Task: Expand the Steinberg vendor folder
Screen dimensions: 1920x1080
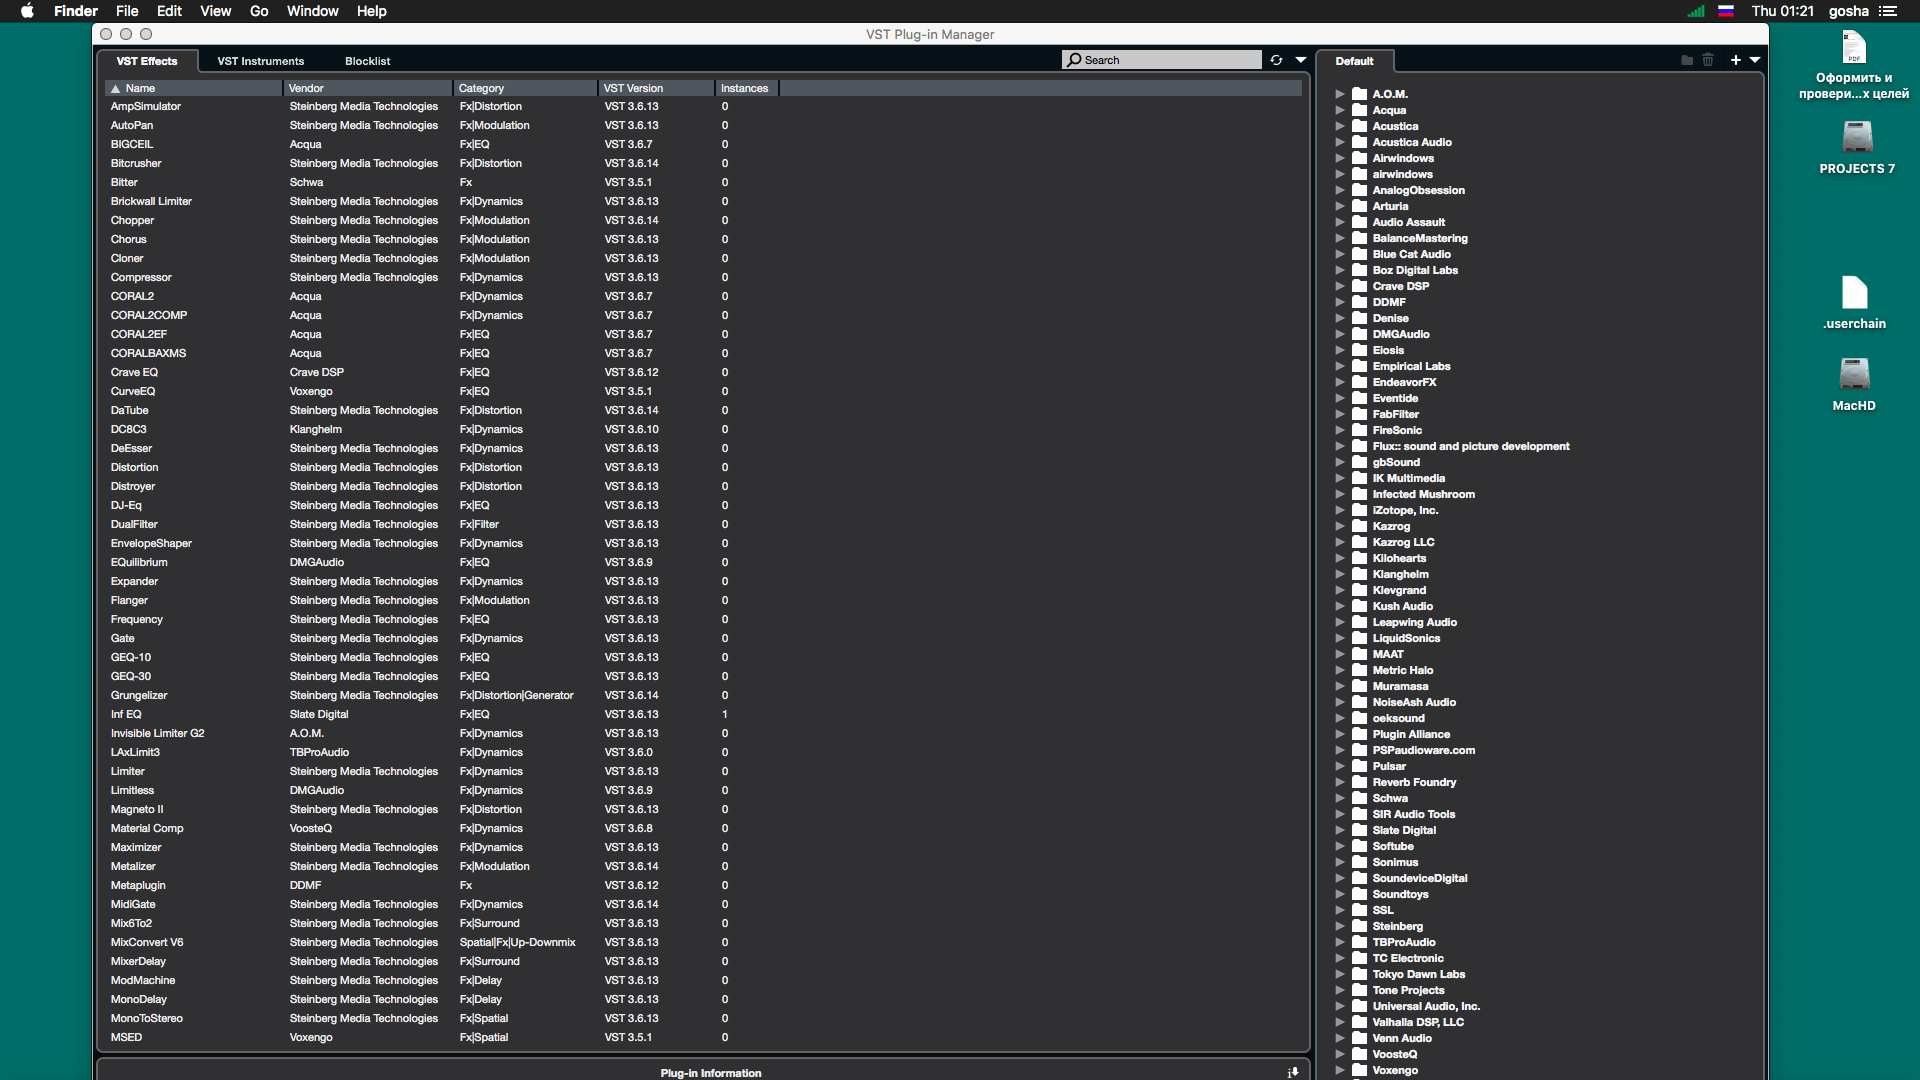Action: click(1340, 926)
